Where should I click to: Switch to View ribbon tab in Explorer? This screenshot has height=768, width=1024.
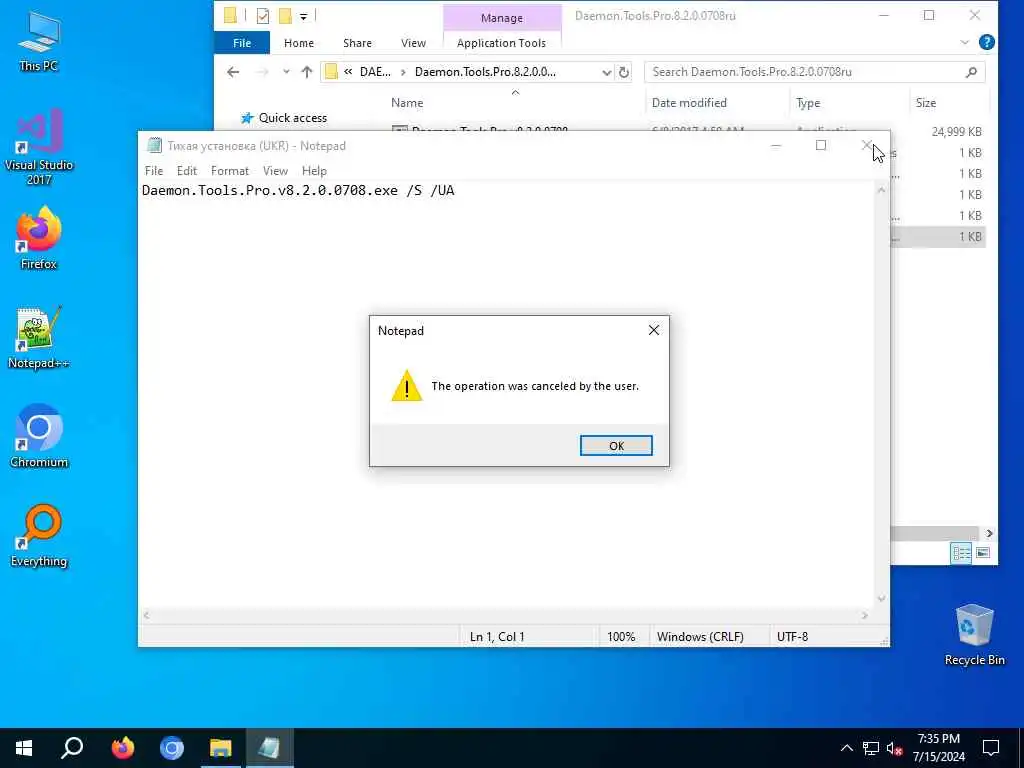point(413,43)
